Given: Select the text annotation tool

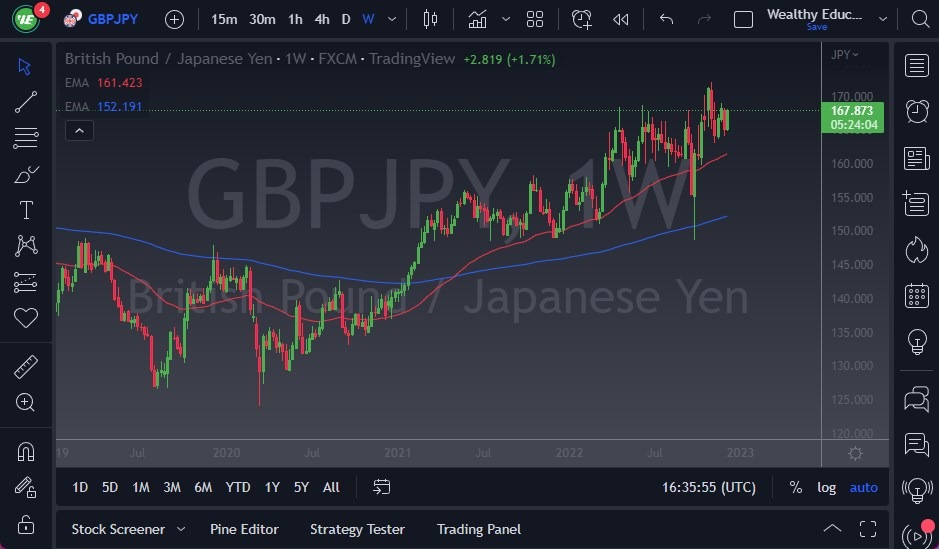Looking at the screenshot, I should pos(26,210).
